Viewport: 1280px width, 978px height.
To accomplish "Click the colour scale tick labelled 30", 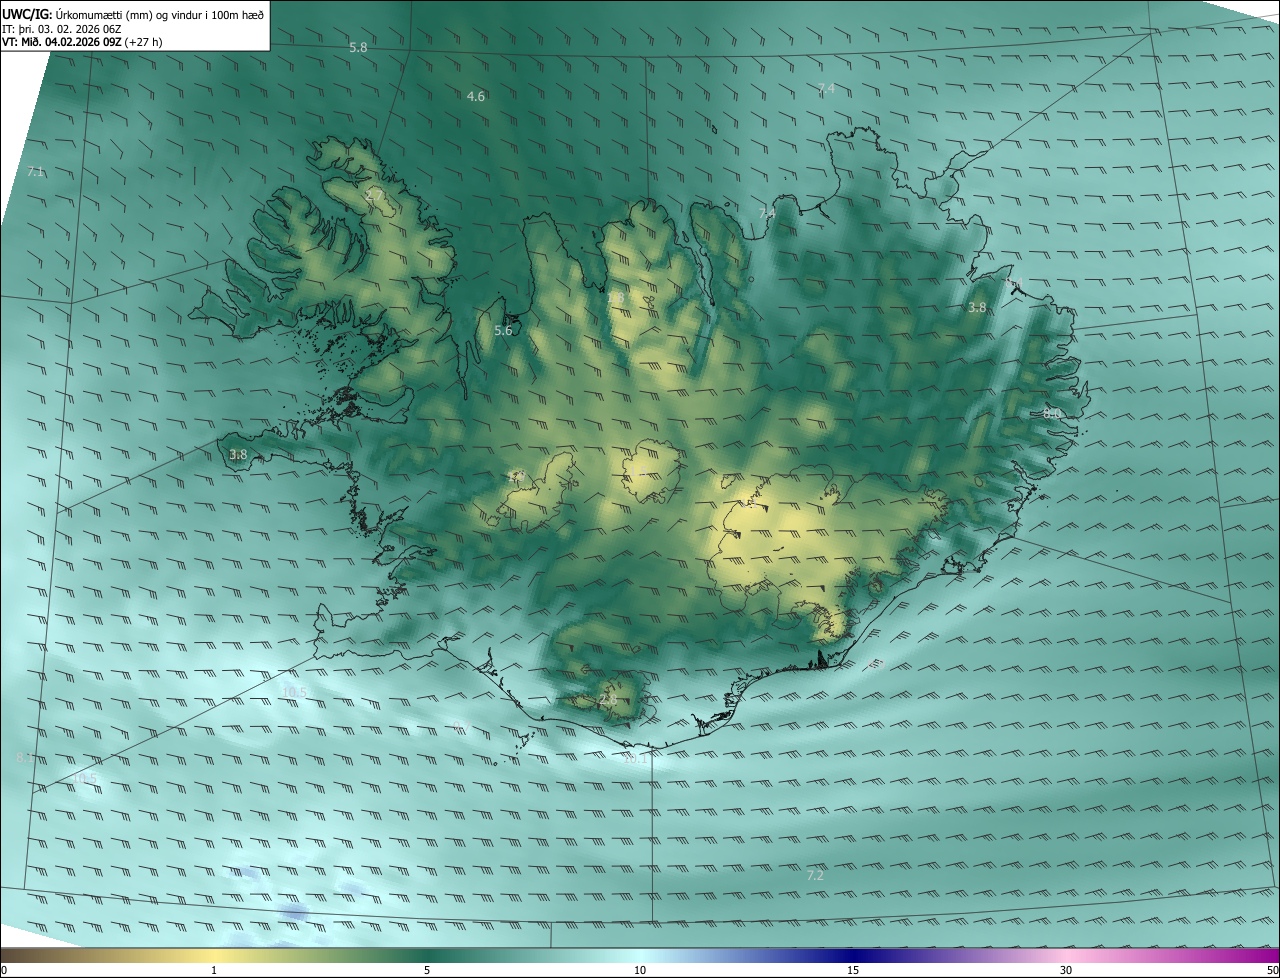I will point(1066,970).
